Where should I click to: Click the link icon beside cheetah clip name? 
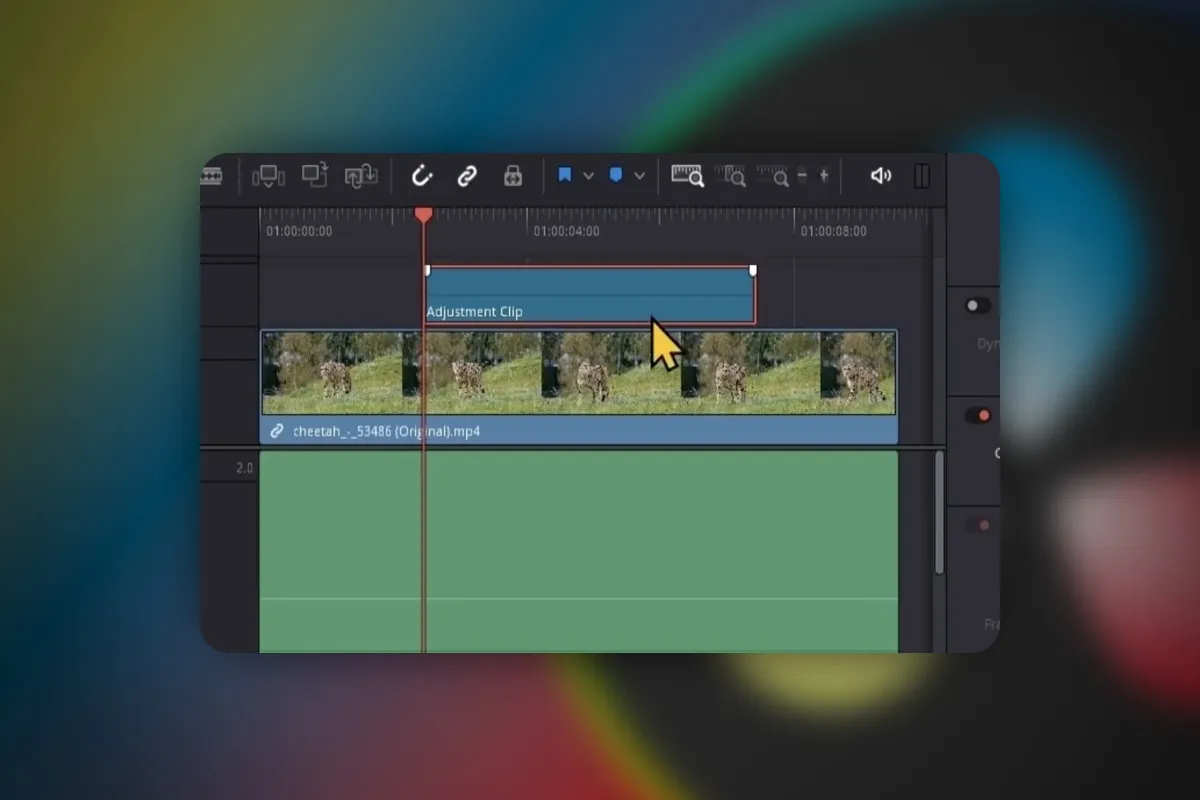tap(277, 432)
